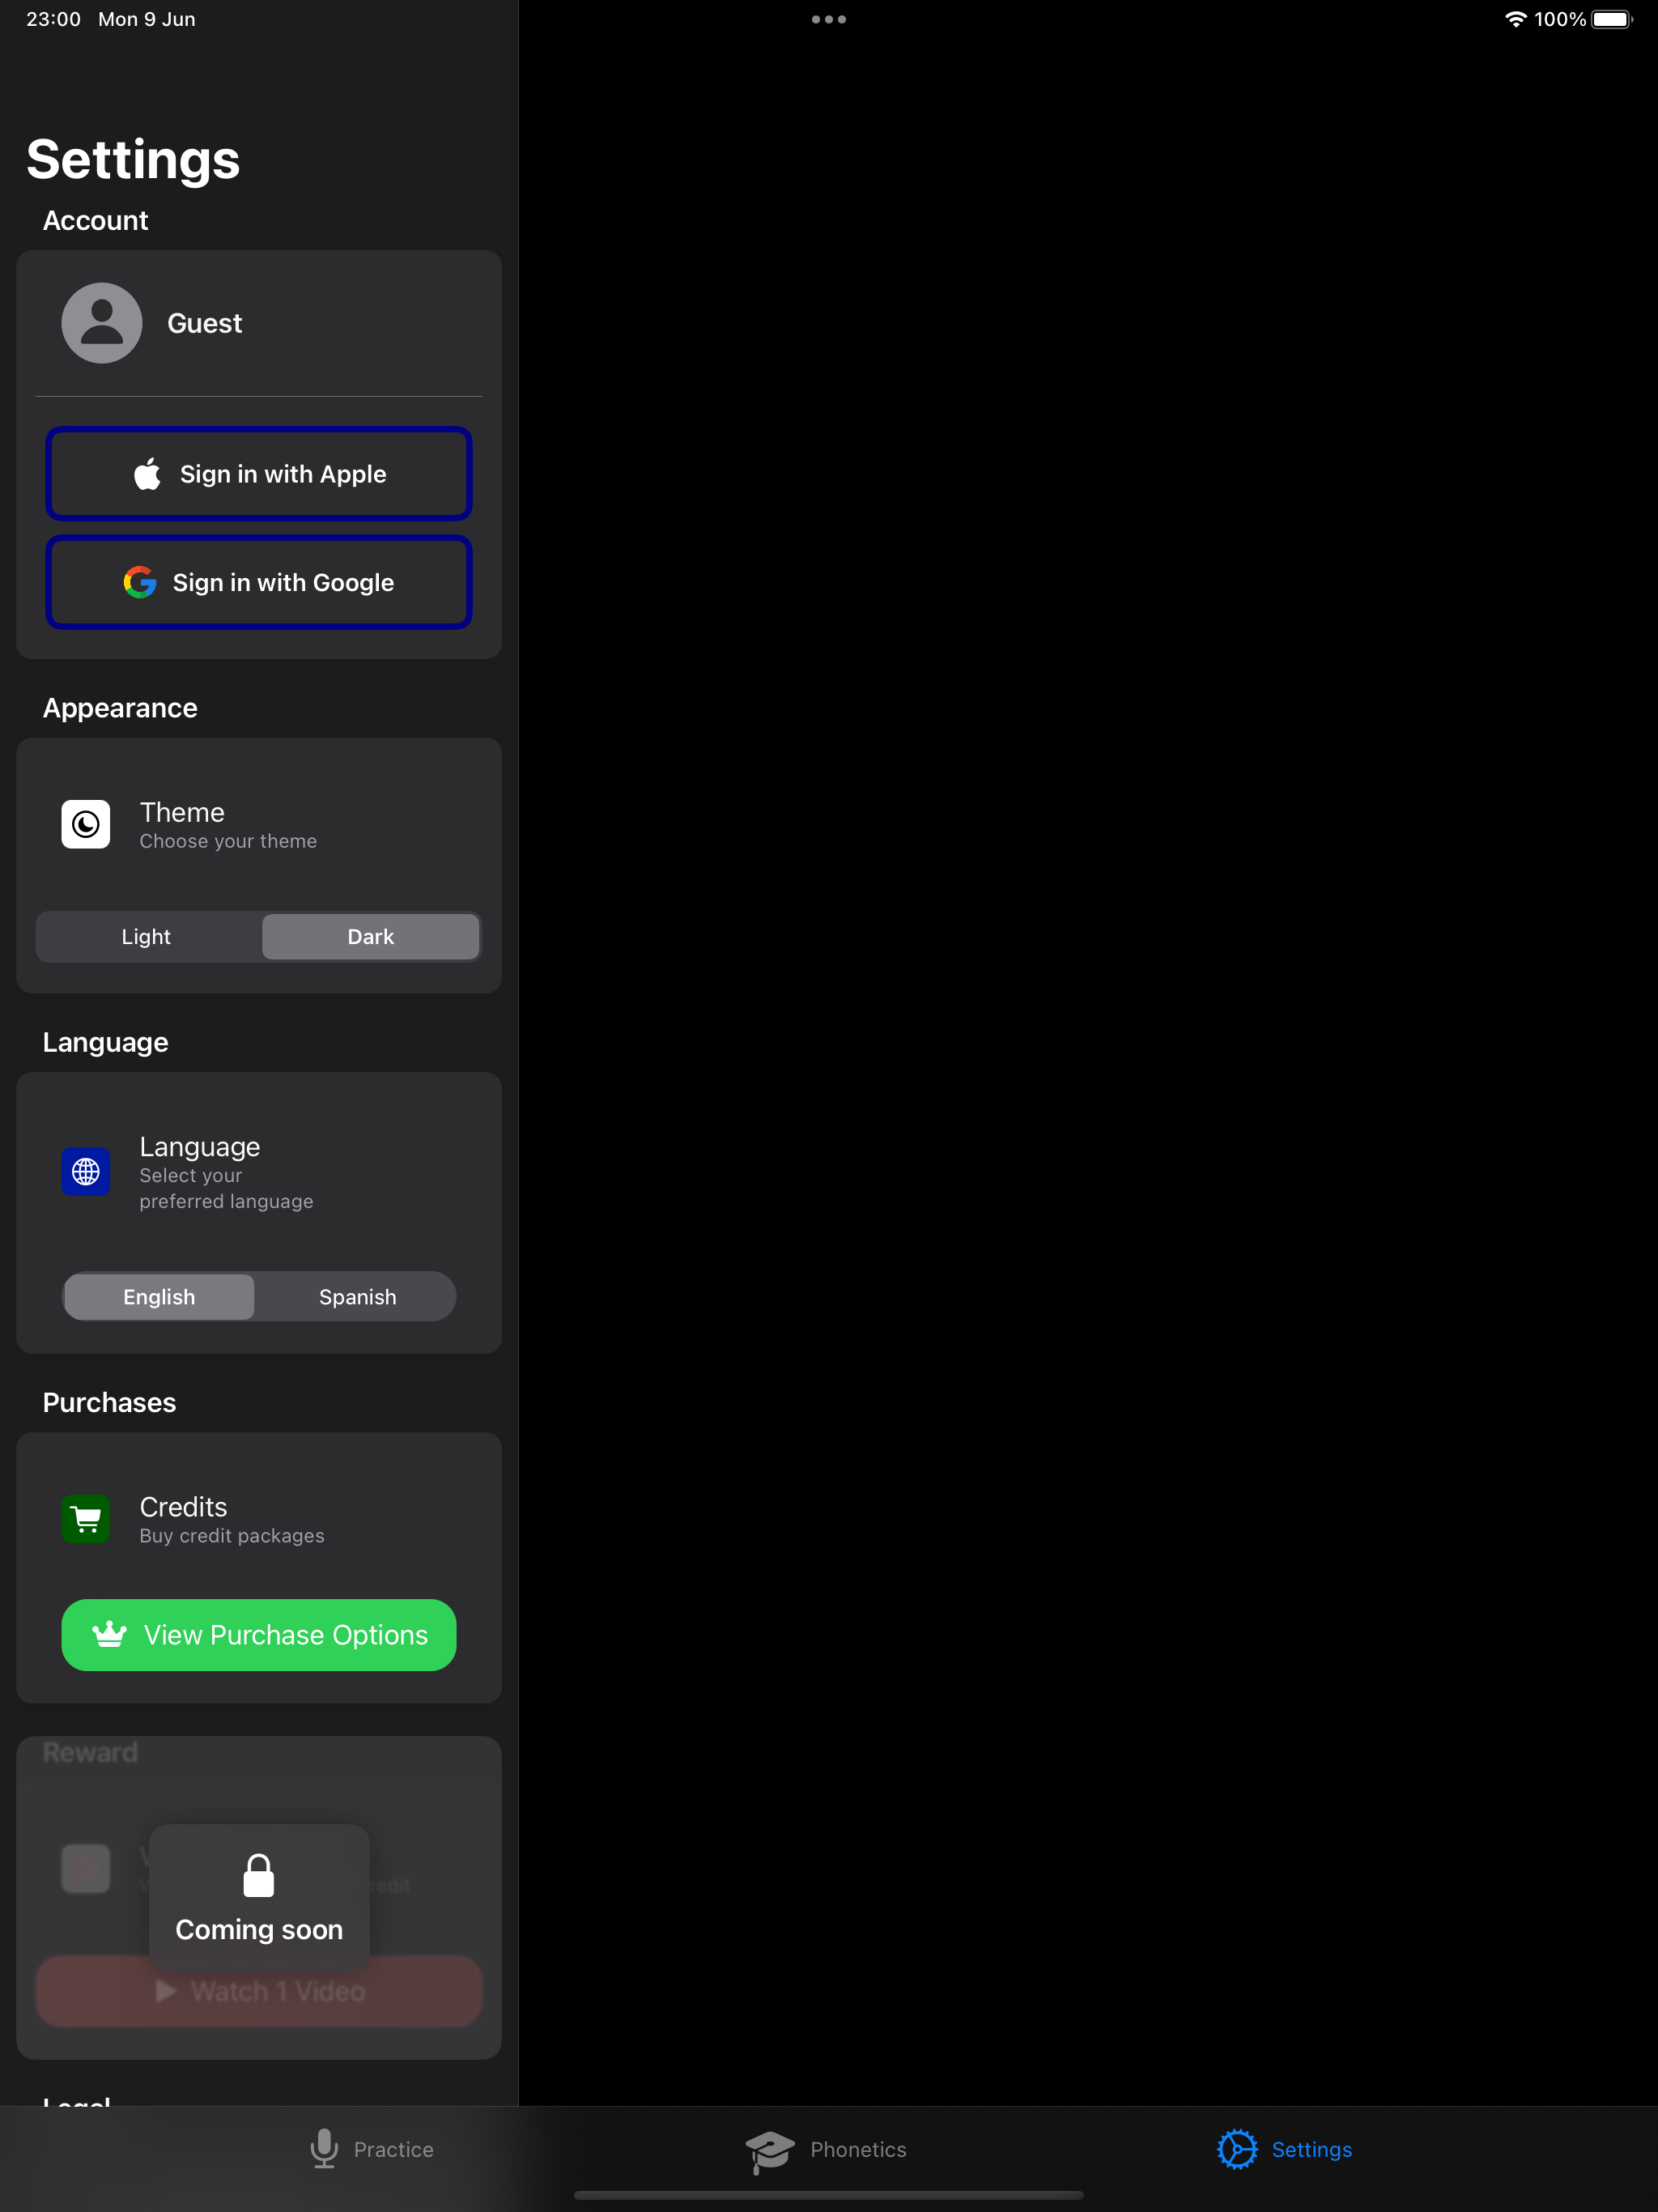Tap the blurred Watch 1 Video button
Viewport: 1658px width, 2212px height.
point(259,1990)
